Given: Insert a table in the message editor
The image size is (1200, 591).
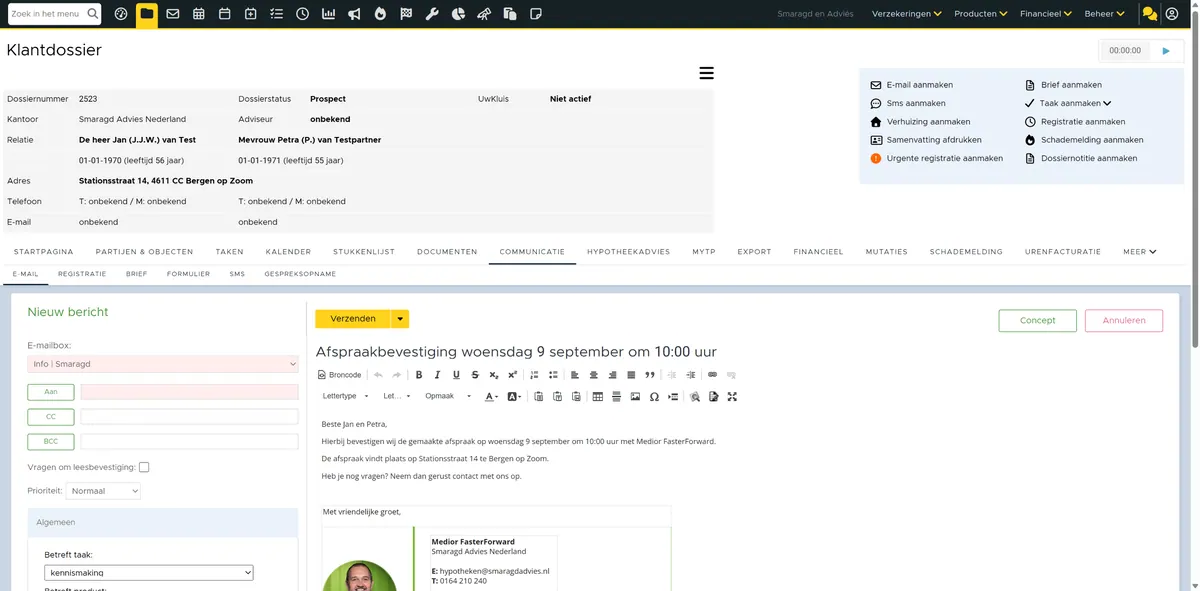Looking at the screenshot, I should (598, 397).
